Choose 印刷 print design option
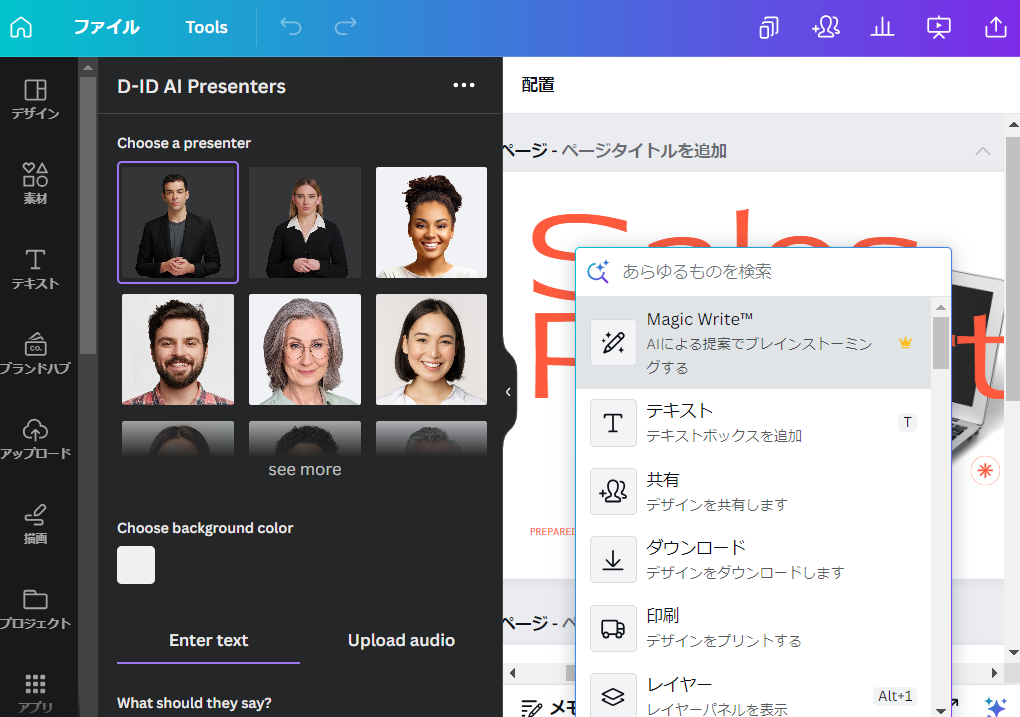The image size is (1020, 717). 753,628
